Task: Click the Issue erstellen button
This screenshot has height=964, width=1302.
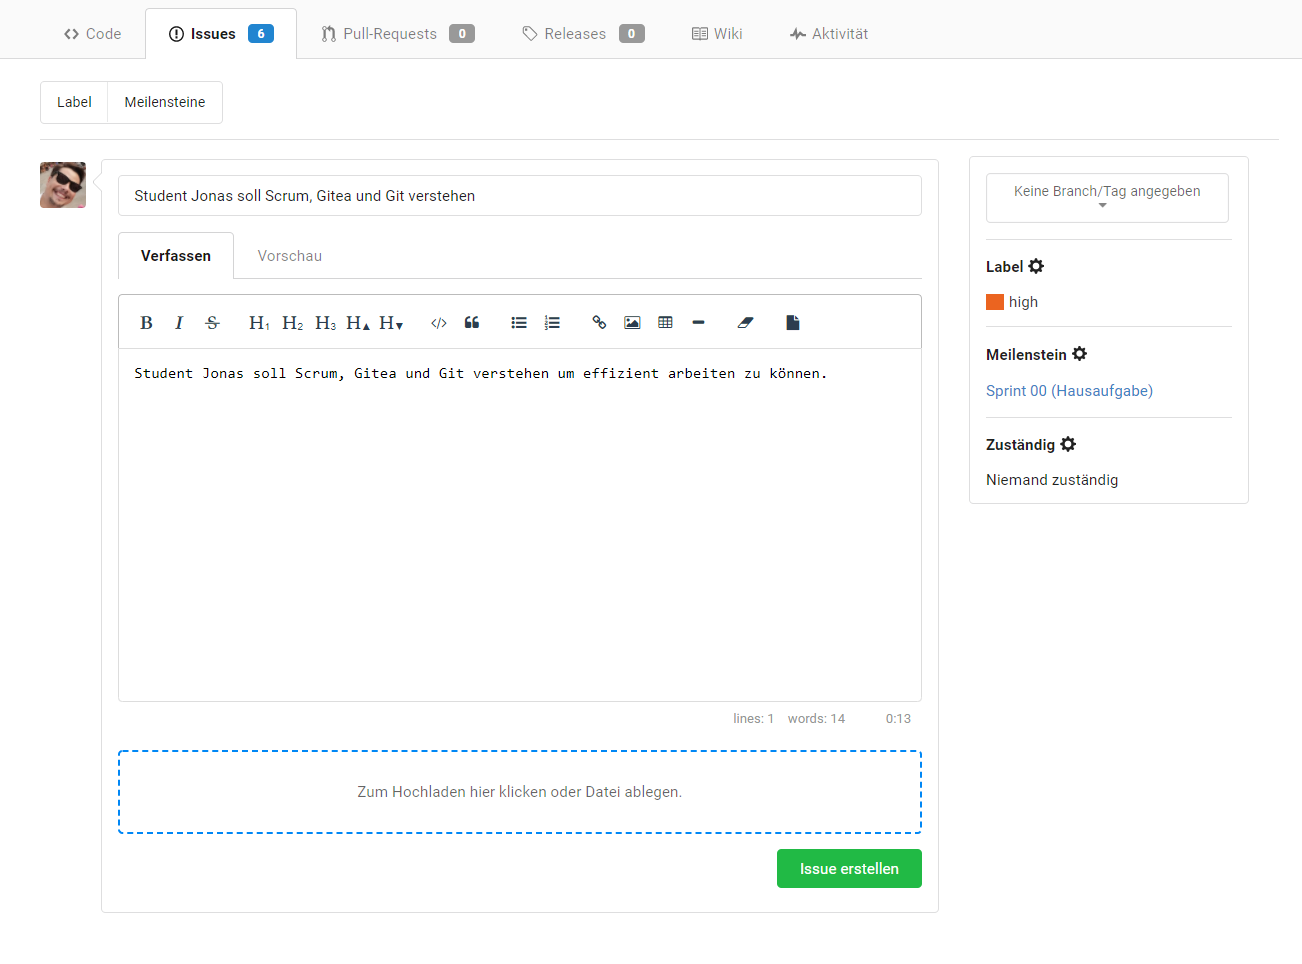Action: 849,869
